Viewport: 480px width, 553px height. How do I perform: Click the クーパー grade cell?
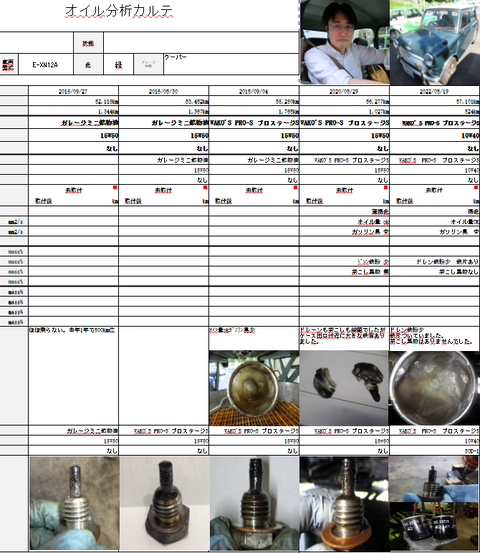[x=231, y=64]
